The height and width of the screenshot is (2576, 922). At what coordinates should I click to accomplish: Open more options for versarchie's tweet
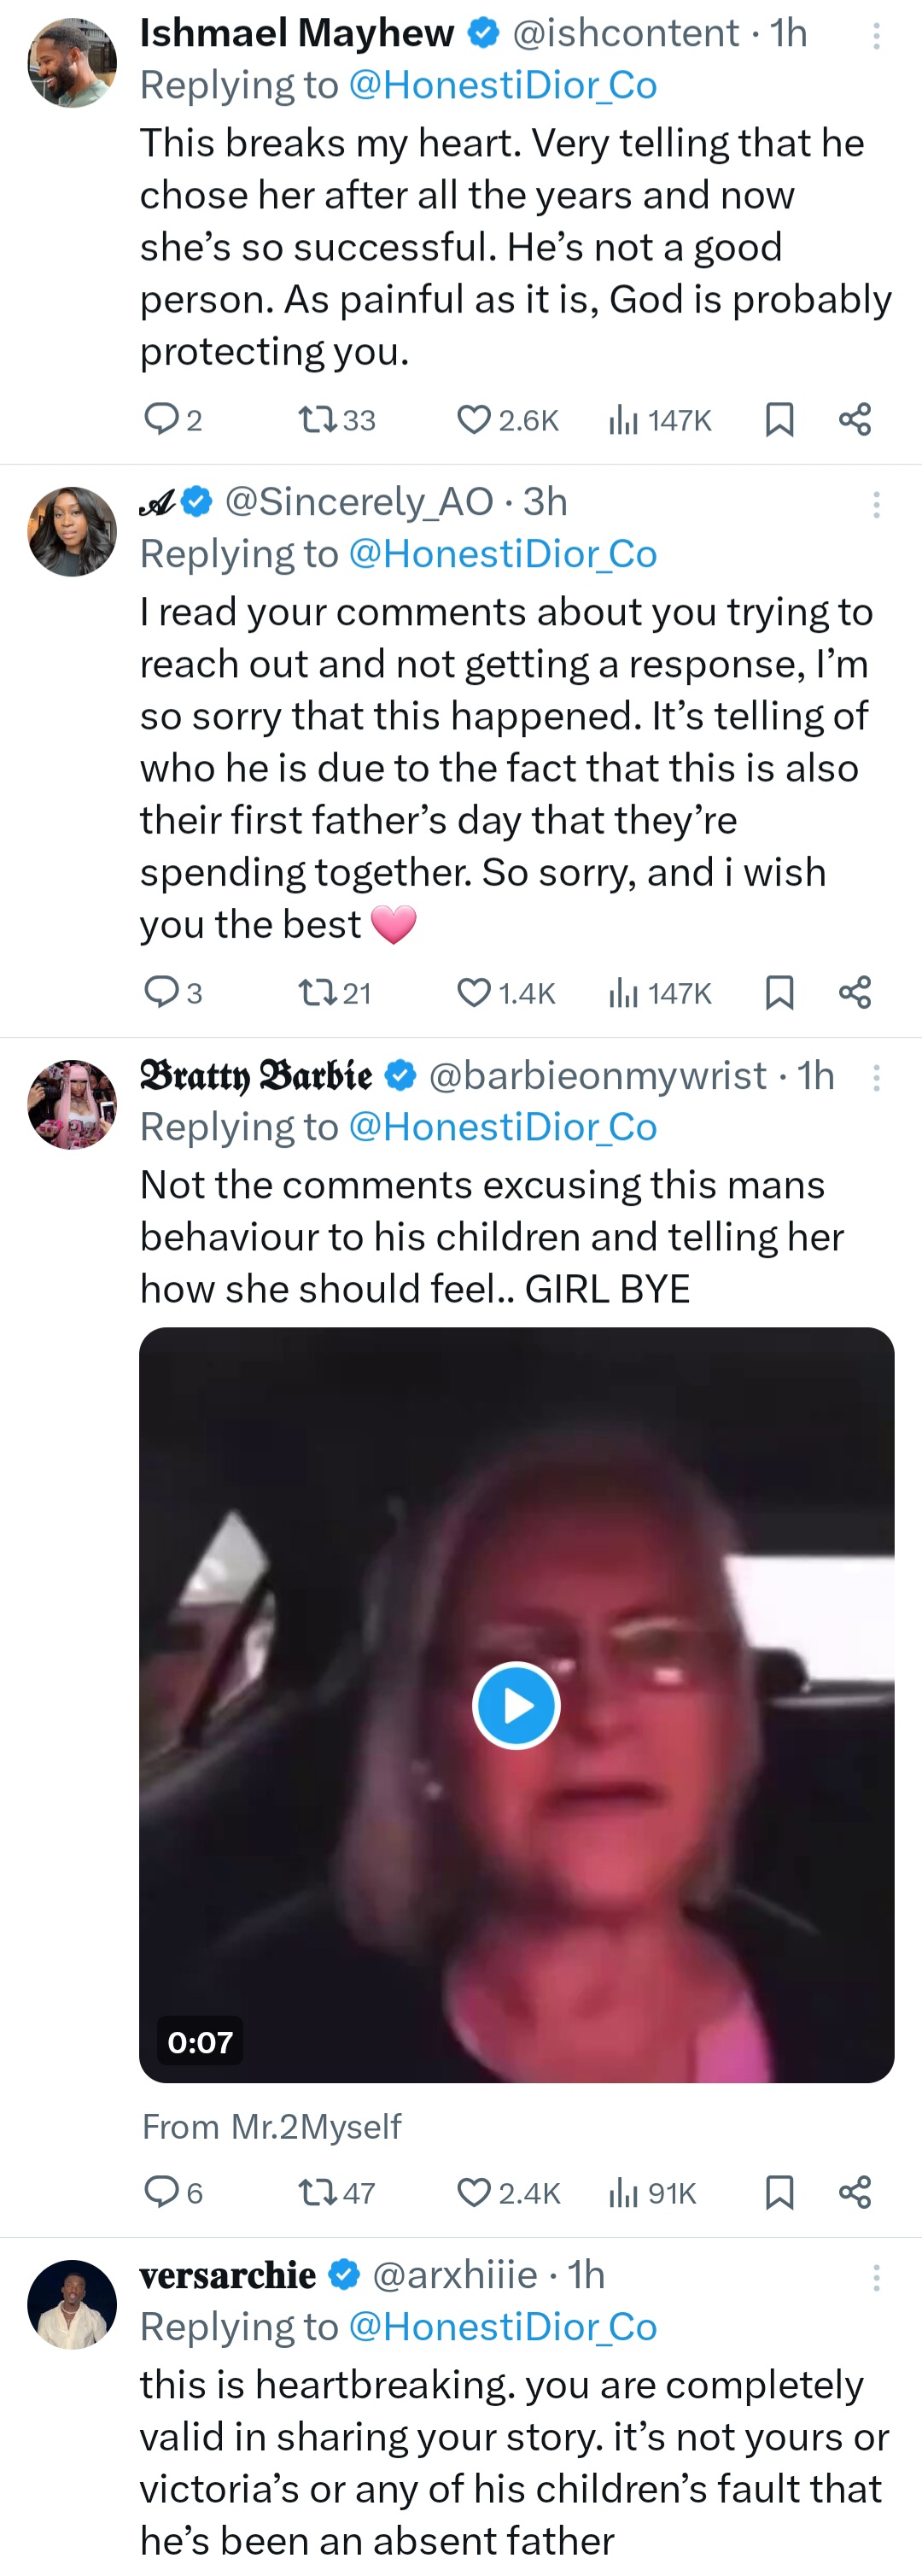876,2277
